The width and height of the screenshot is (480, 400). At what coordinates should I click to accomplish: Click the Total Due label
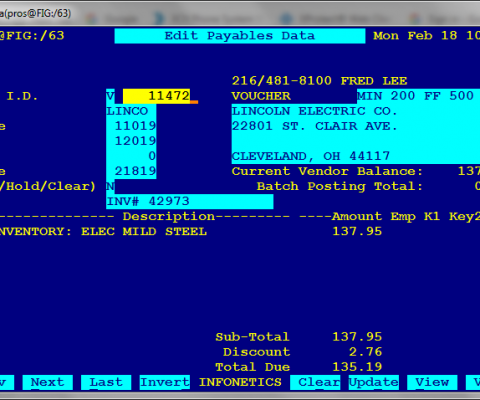tap(252, 367)
